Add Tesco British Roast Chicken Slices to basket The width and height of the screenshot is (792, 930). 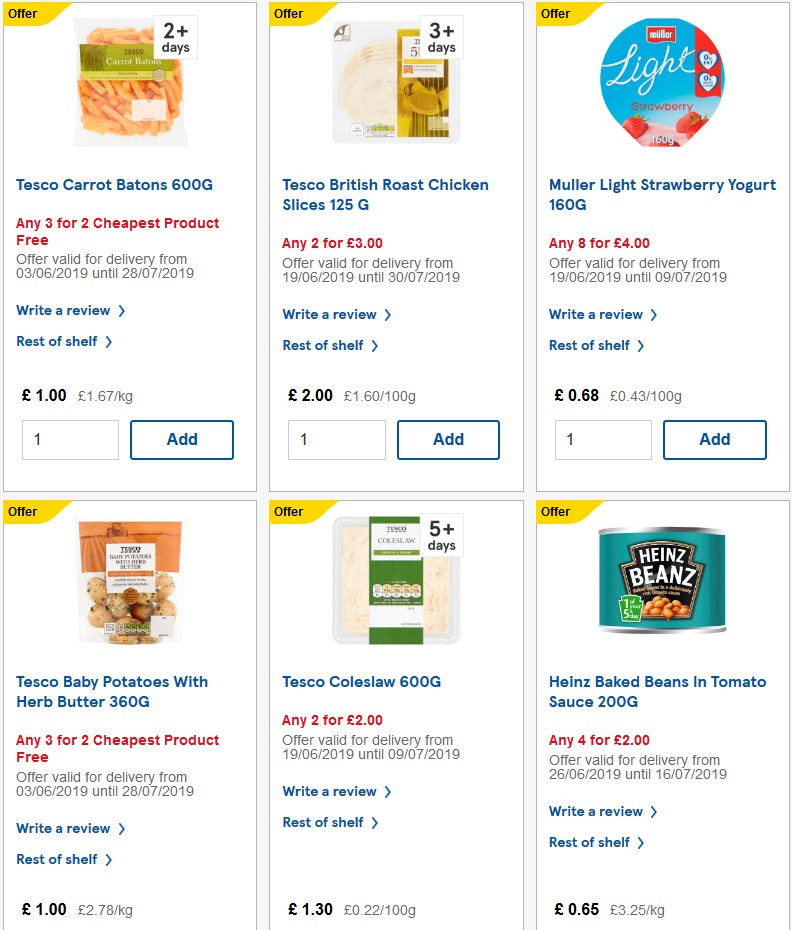click(448, 439)
